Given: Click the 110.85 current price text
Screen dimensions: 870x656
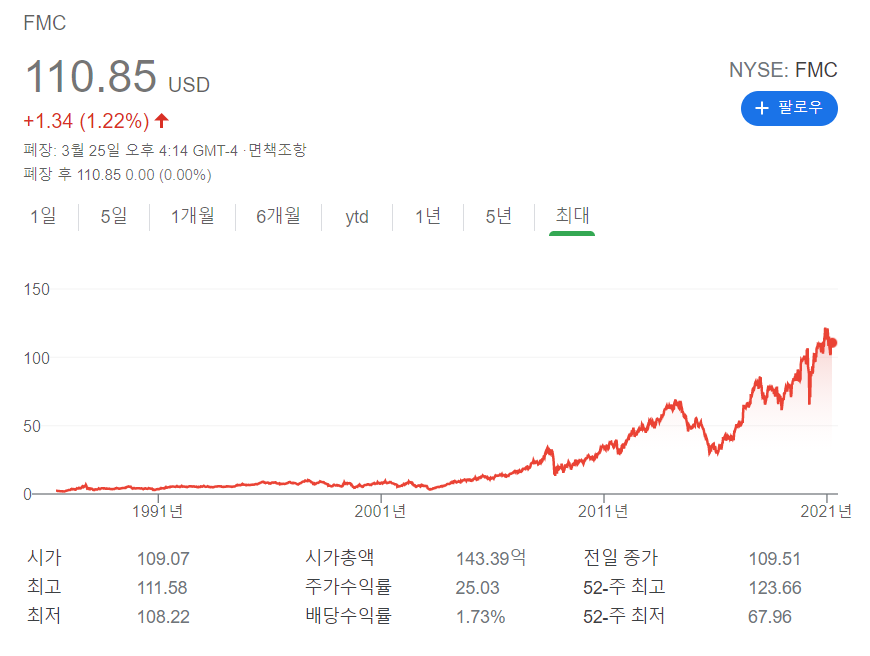Looking at the screenshot, I should (x=91, y=76).
